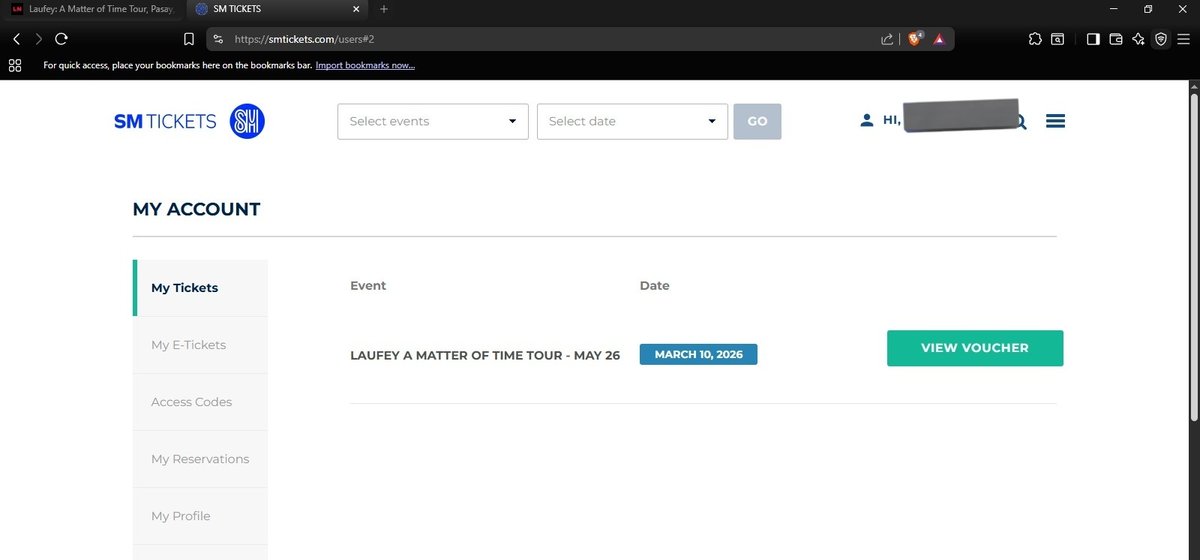The height and width of the screenshot is (560, 1200).
Task: Reload the SM Tickets page
Action: tap(61, 39)
